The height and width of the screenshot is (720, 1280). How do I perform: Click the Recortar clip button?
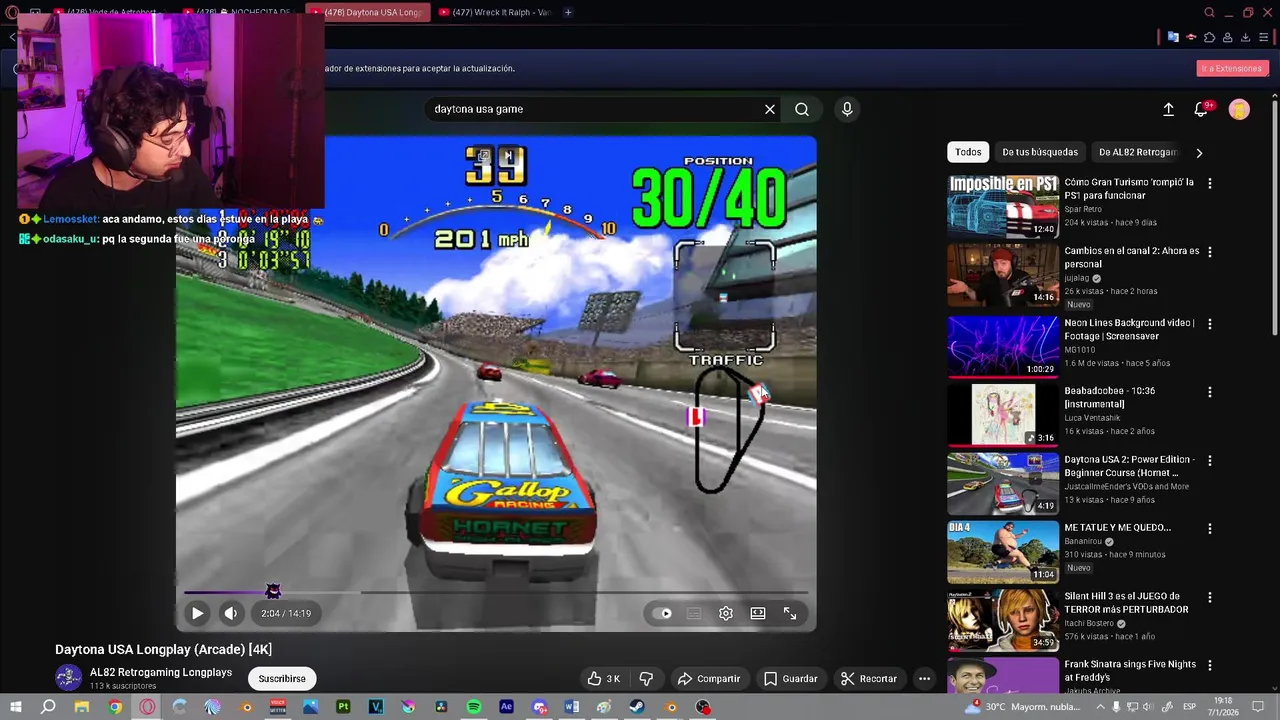[868, 678]
